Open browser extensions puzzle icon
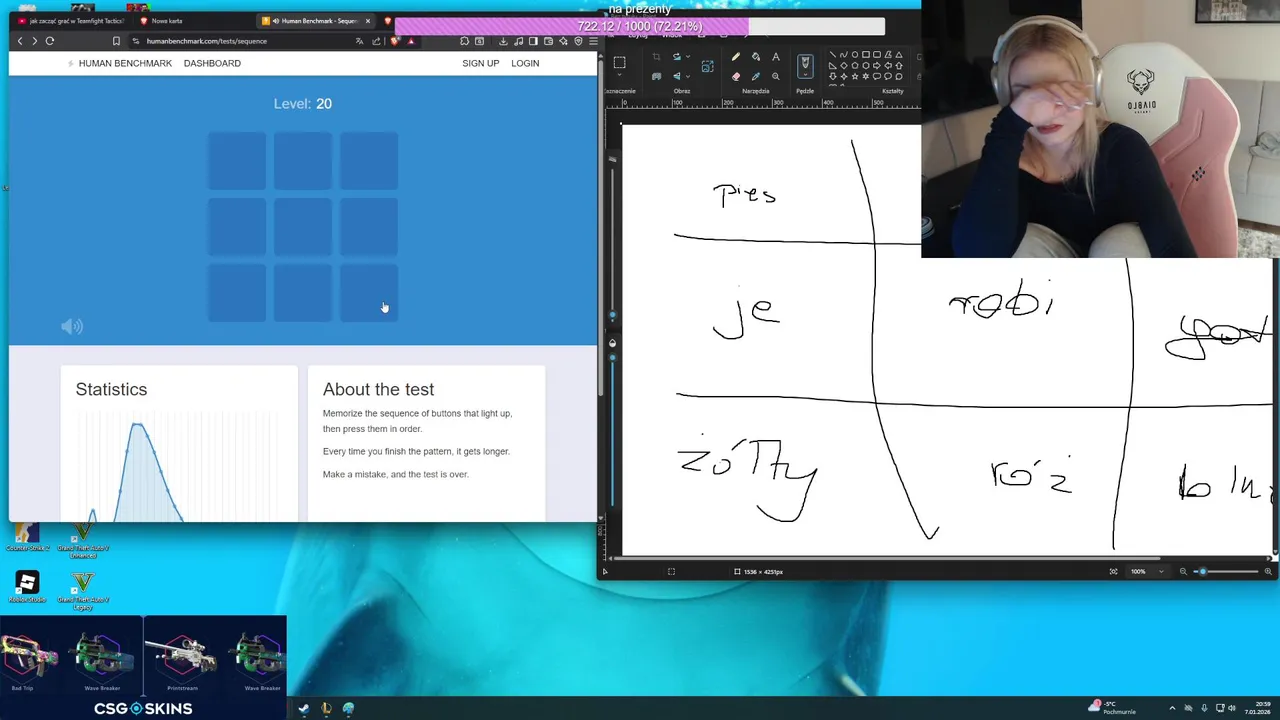 (x=464, y=41)
